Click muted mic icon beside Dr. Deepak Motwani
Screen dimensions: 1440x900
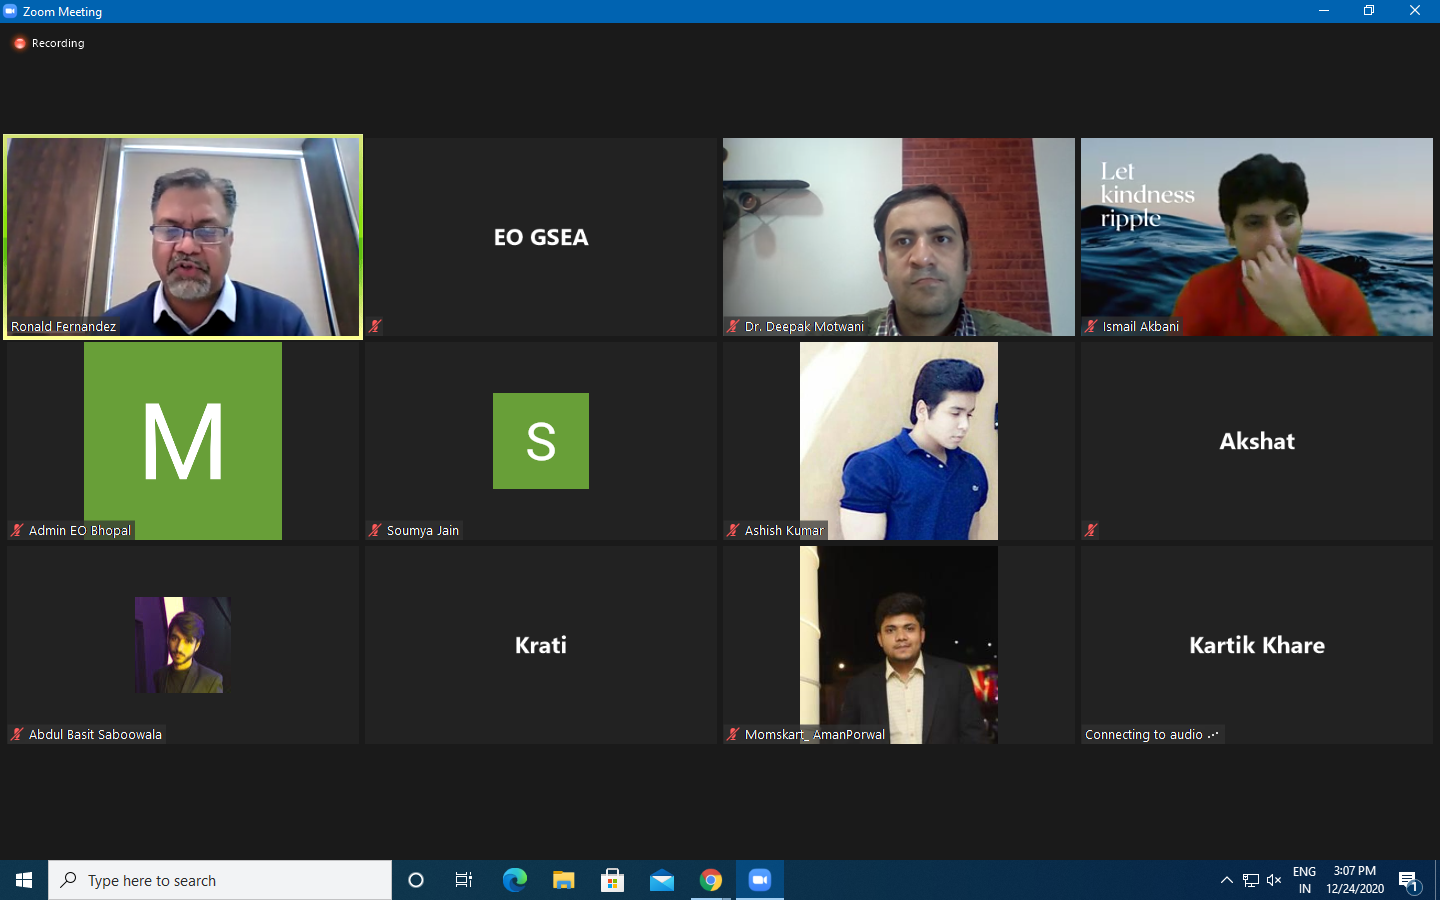tap(733, 326)
